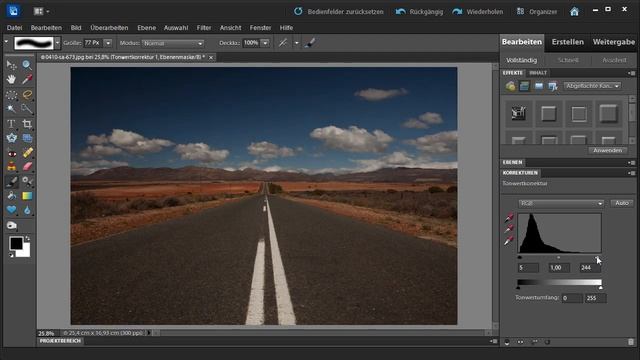Select the Type text tool
640x360 pixels.
(11, 124)
